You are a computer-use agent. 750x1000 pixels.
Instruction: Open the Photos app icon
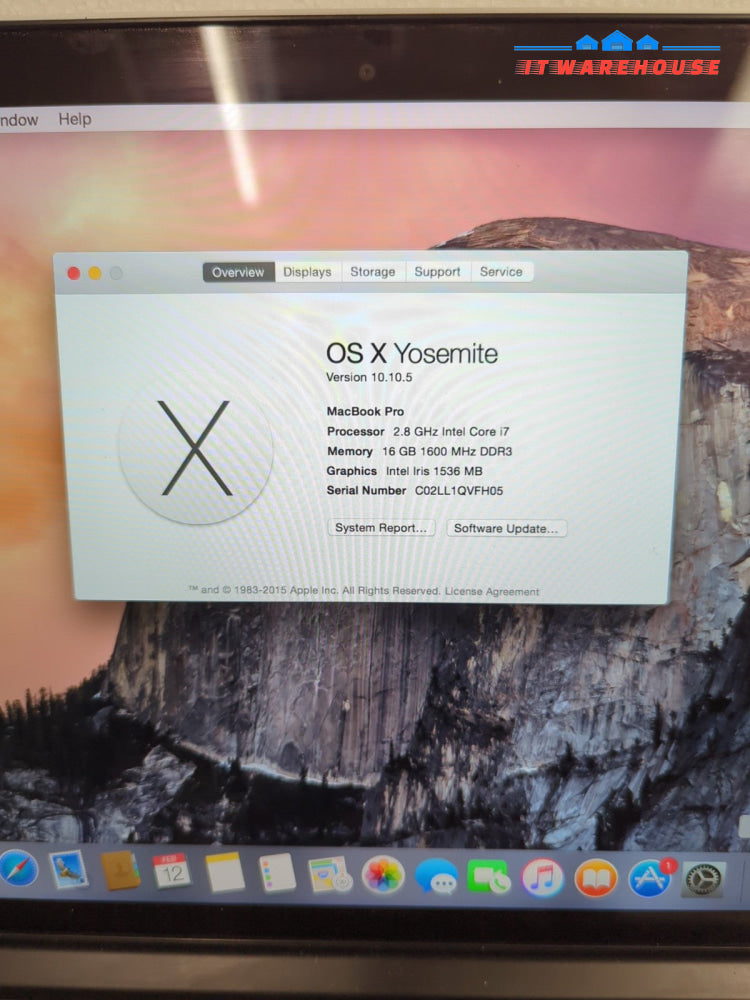(x=383, y=876)
